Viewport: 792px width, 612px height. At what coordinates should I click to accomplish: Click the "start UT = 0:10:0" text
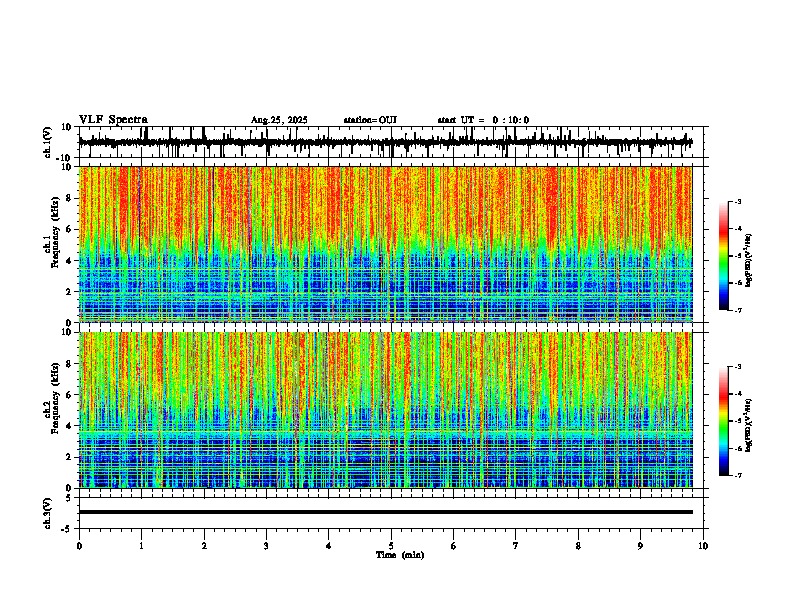click(x=483, y=120)
